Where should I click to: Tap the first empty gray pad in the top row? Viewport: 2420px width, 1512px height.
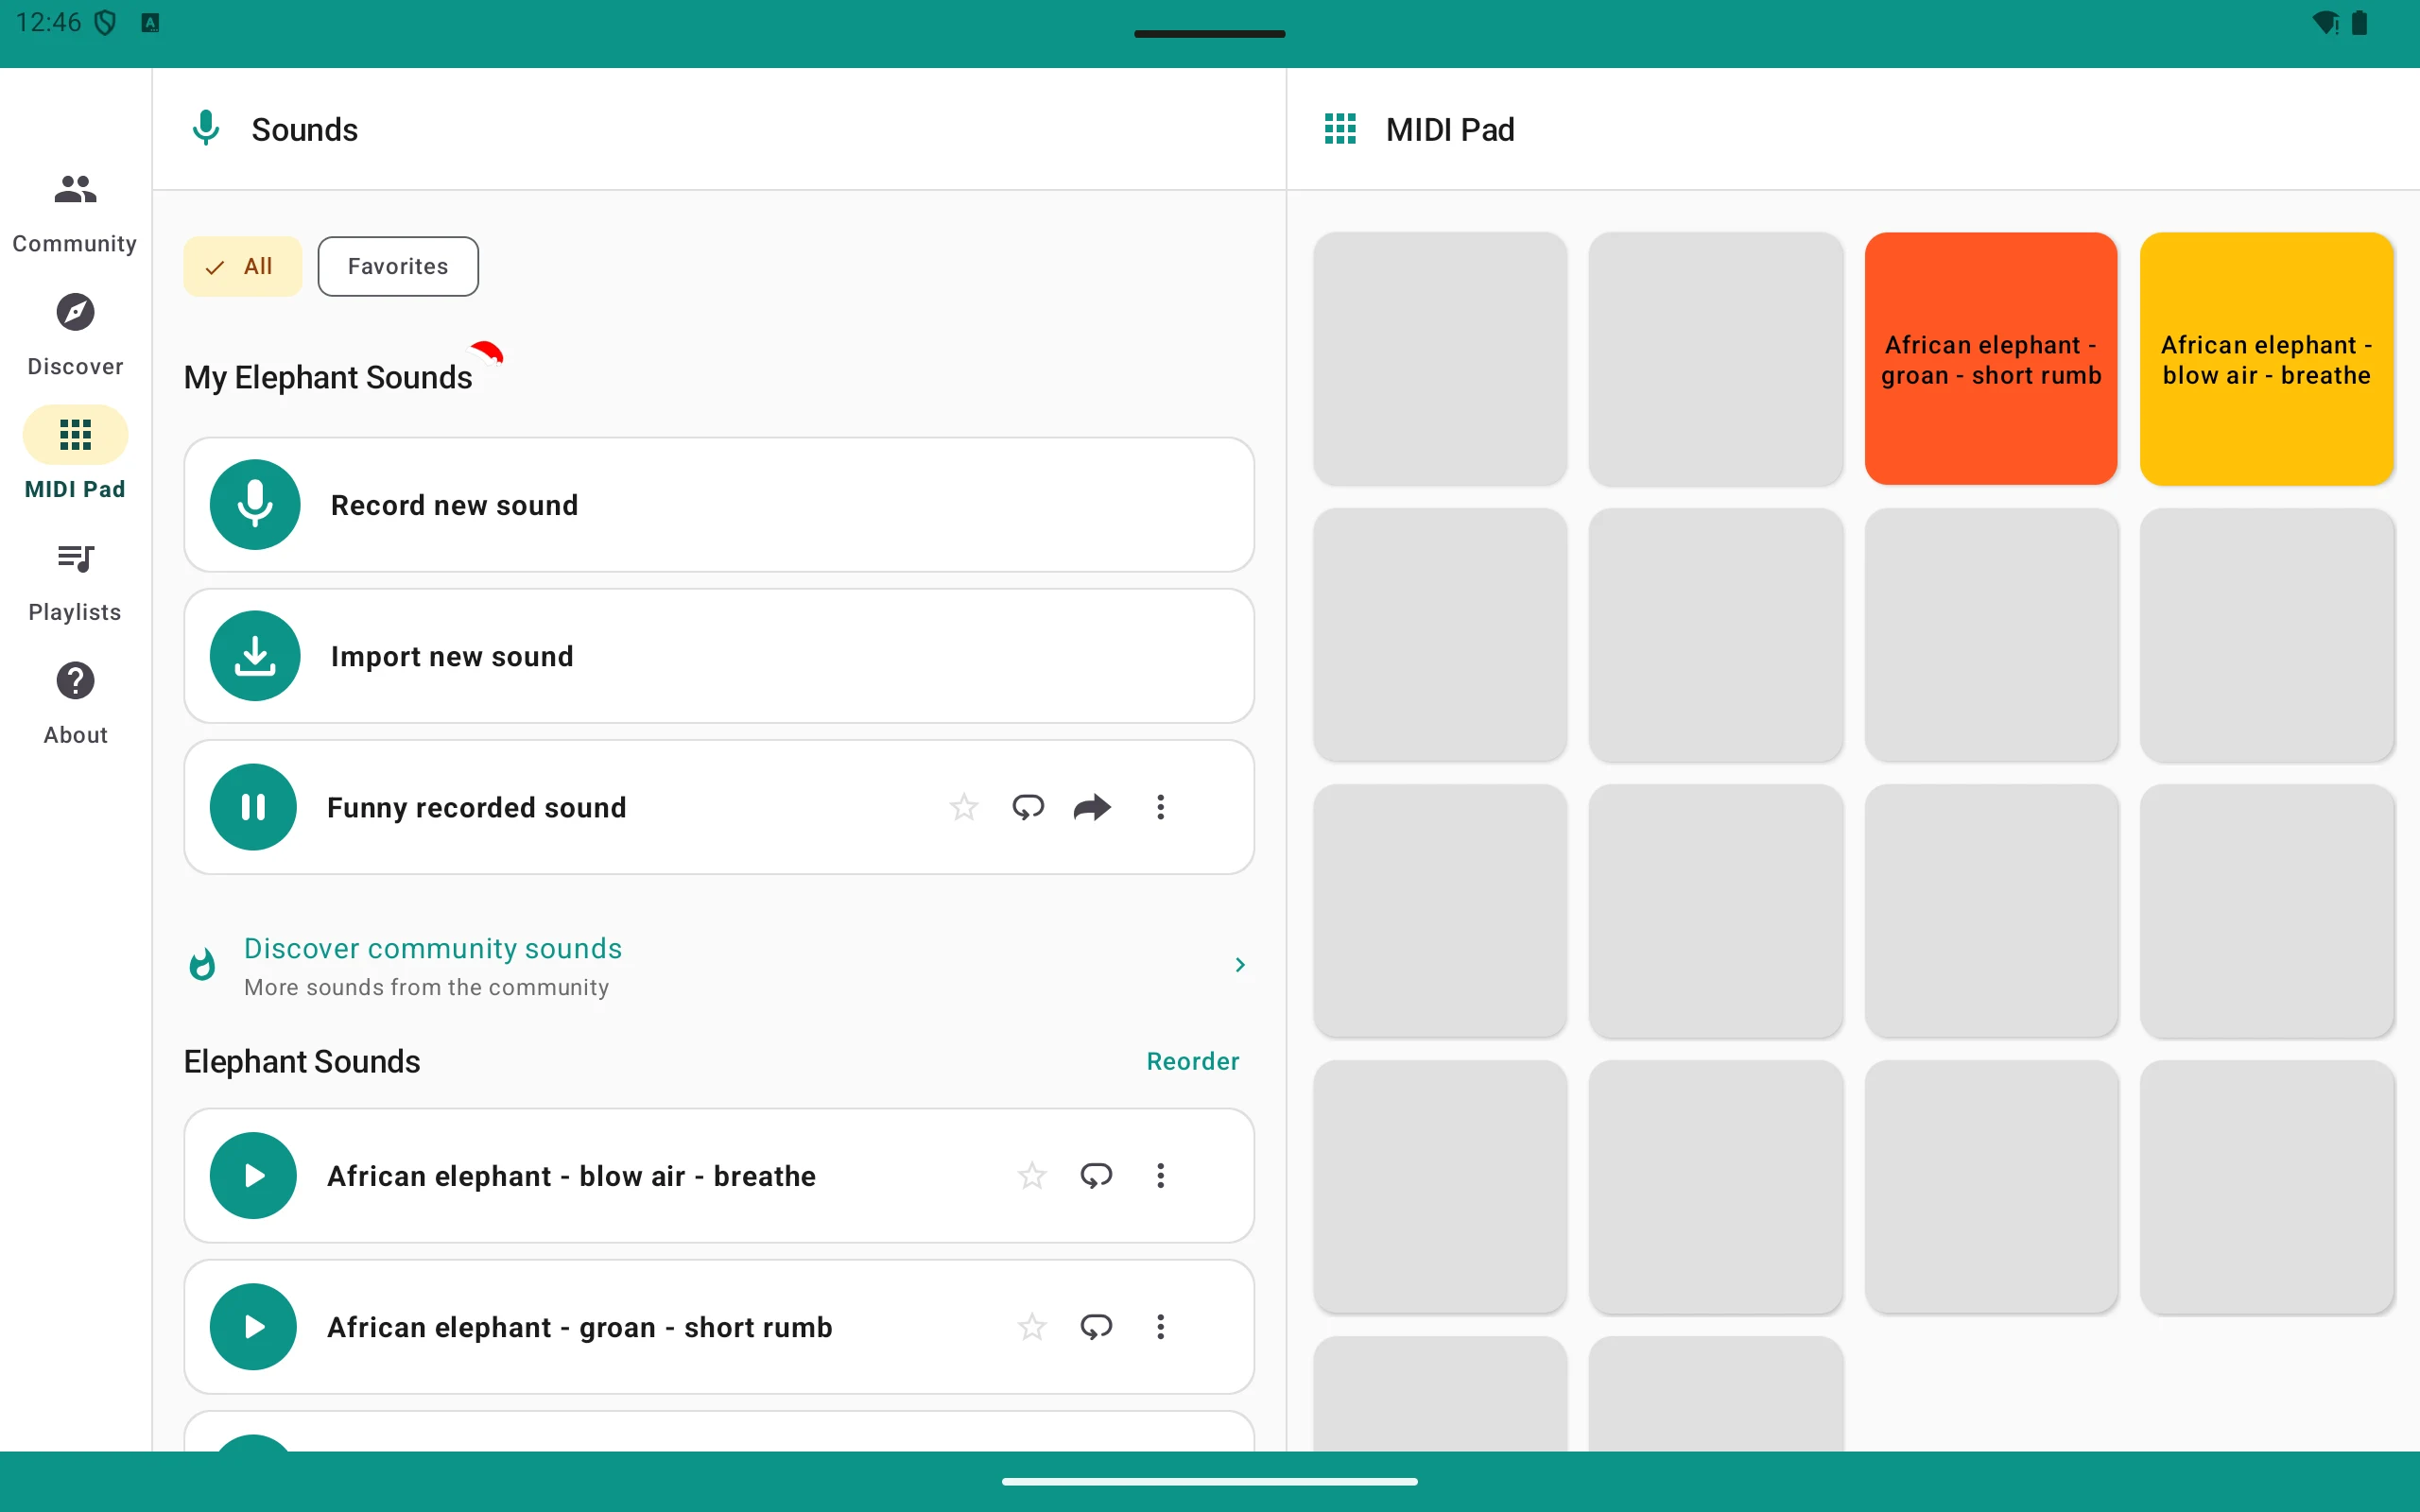coord(1439,359)
